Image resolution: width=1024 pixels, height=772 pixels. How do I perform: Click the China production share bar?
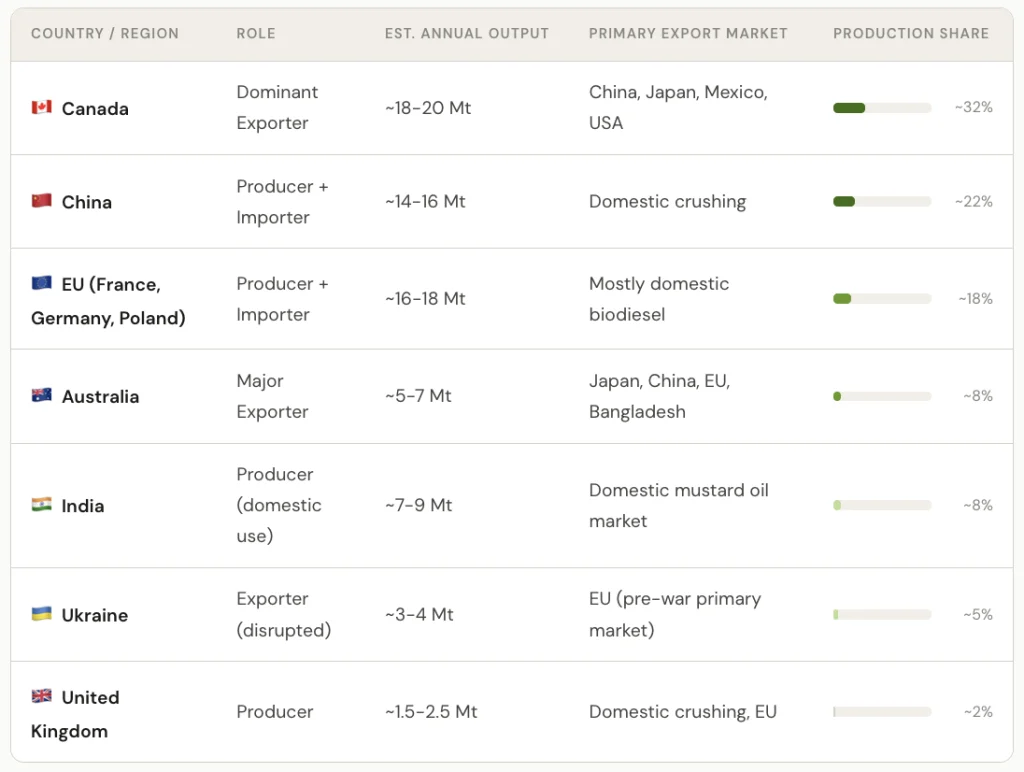click(882, 201)
